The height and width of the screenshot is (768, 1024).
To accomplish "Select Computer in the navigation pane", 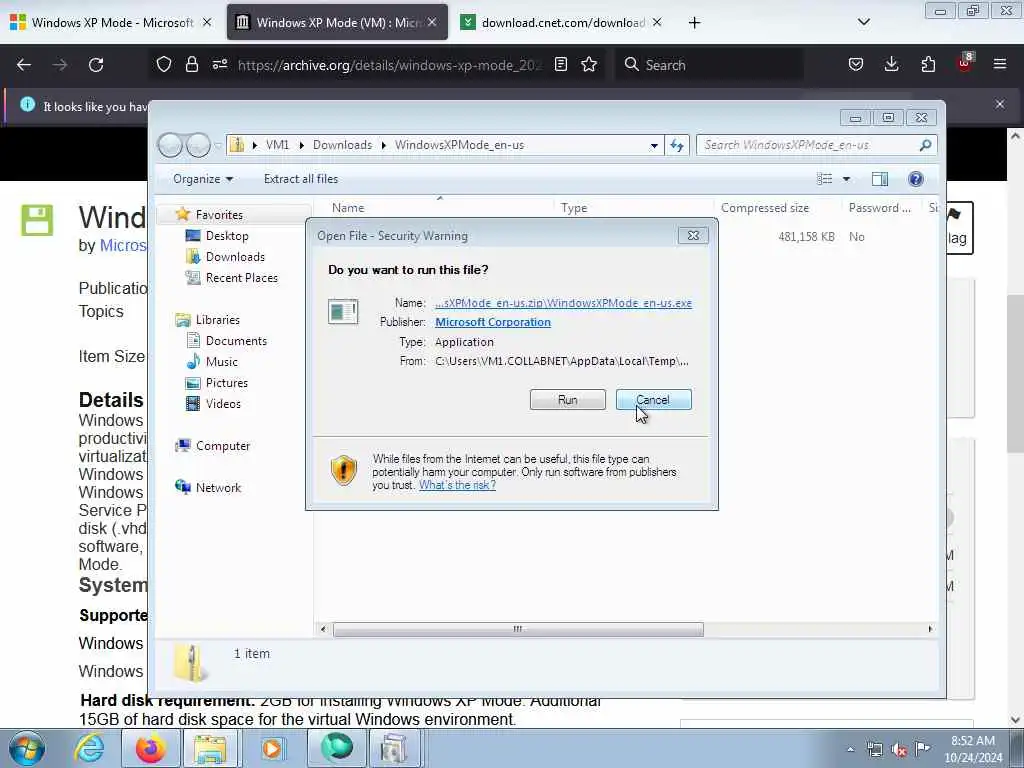I will pos(223,446).
